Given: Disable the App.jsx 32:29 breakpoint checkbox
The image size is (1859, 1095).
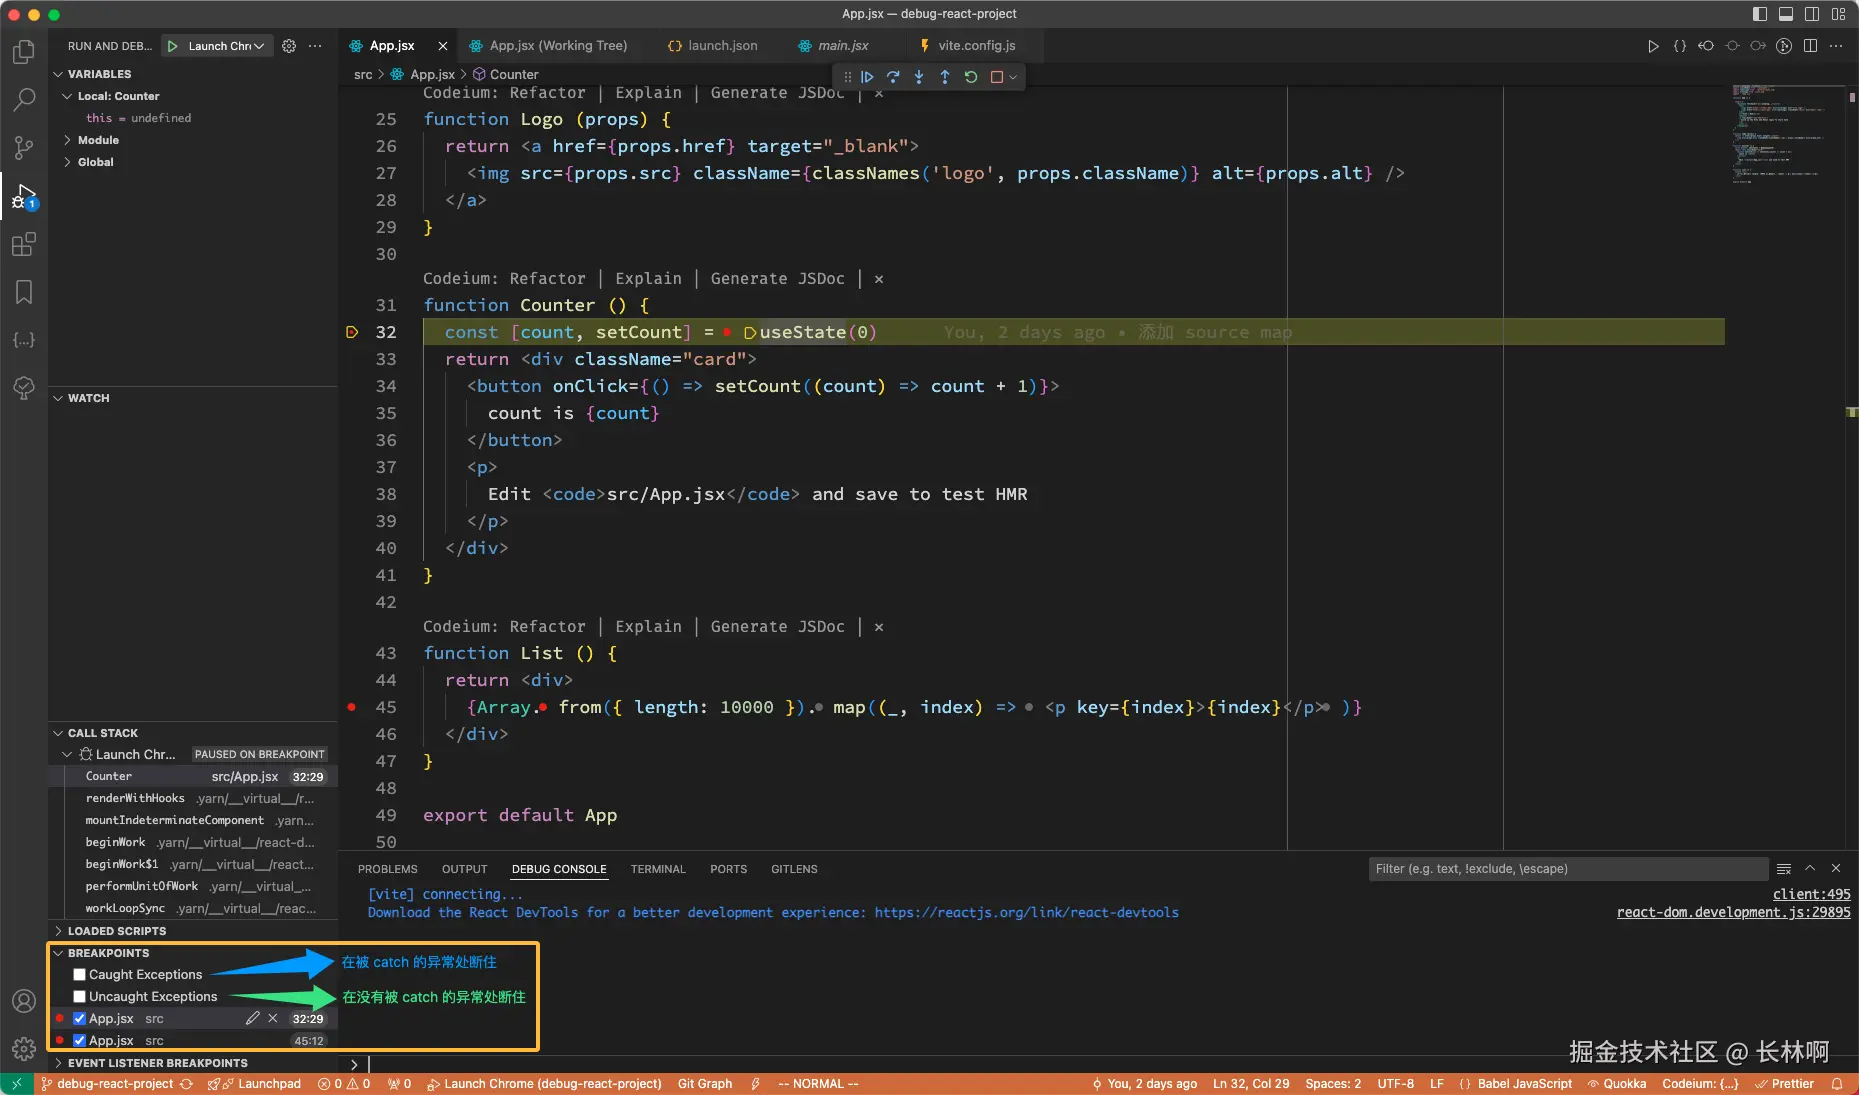Looking at the screenshot, I should [x=80, y=1019].
